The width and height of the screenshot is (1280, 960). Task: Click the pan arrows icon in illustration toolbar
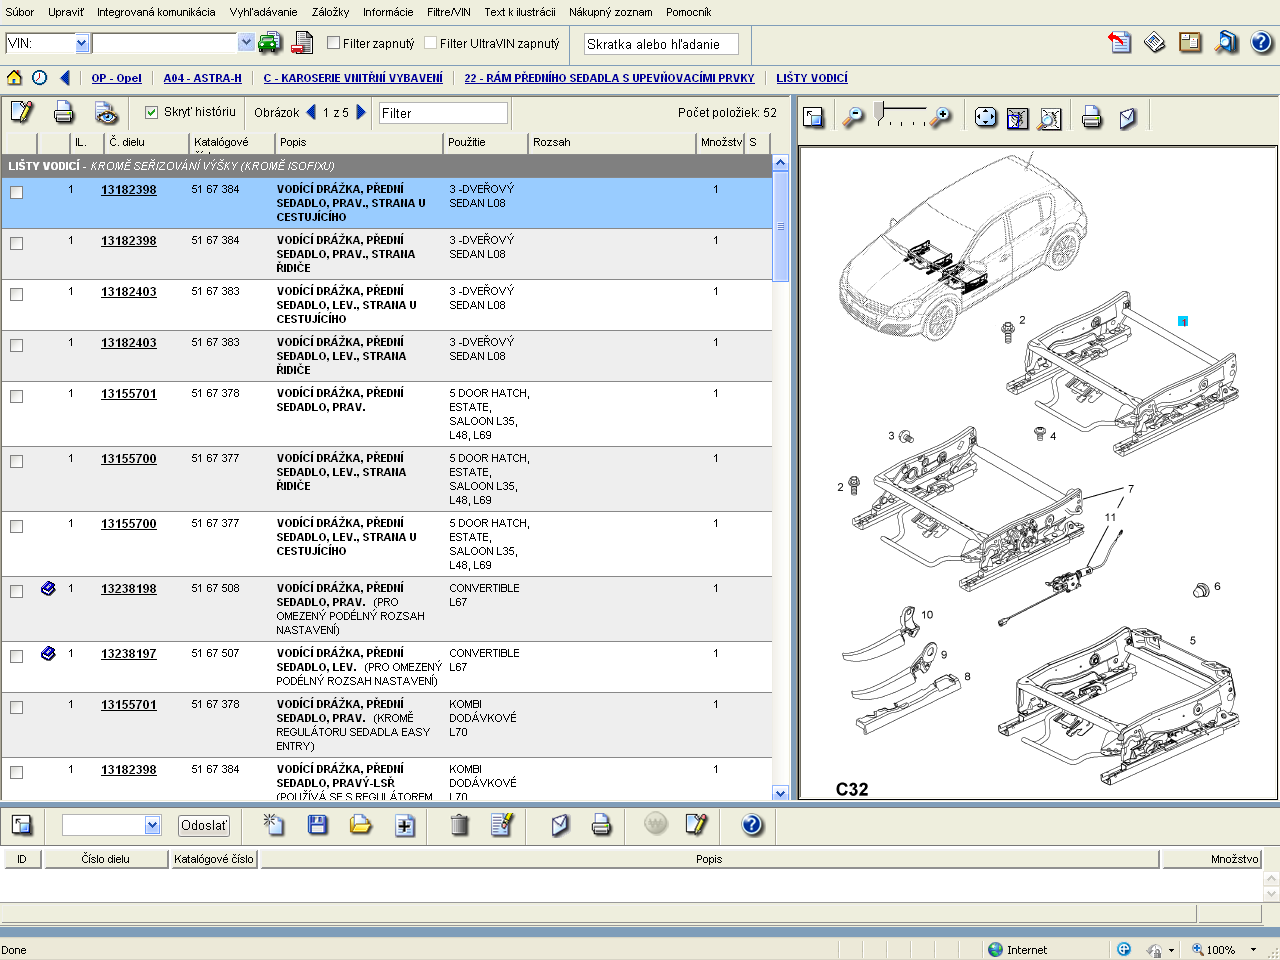(985, 118)
